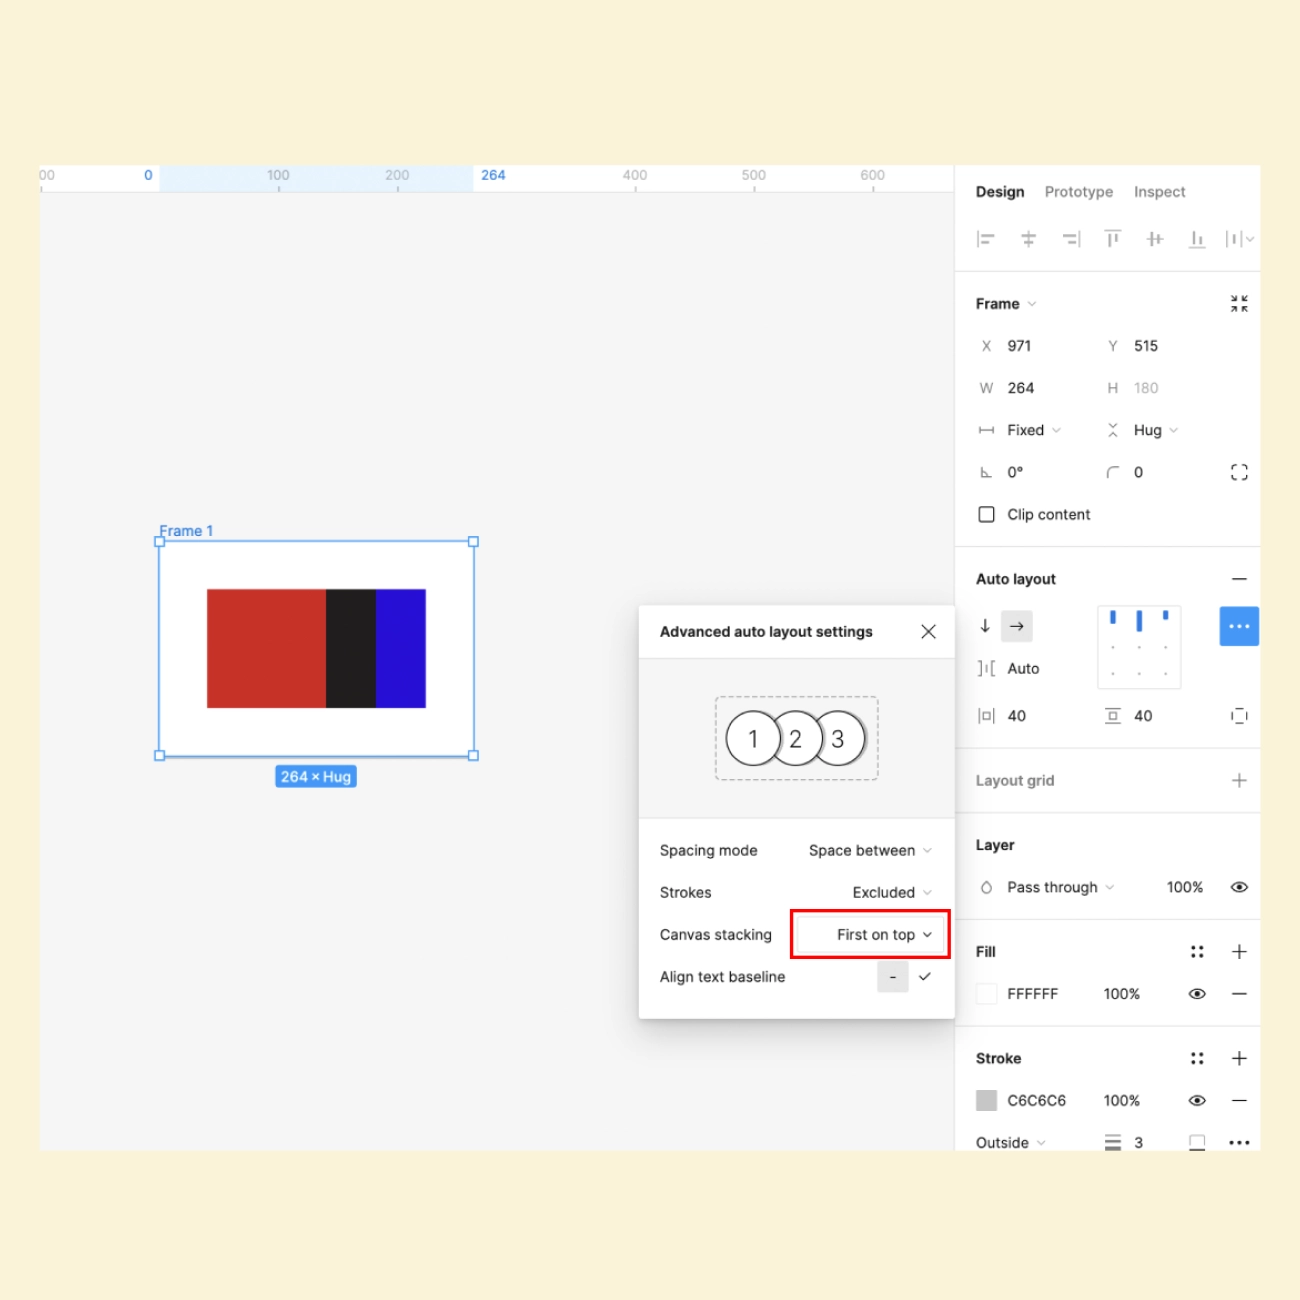Set auto layout direction to vertical
The width and height of the screenshot is (1300, 1300).
(985, 626)
